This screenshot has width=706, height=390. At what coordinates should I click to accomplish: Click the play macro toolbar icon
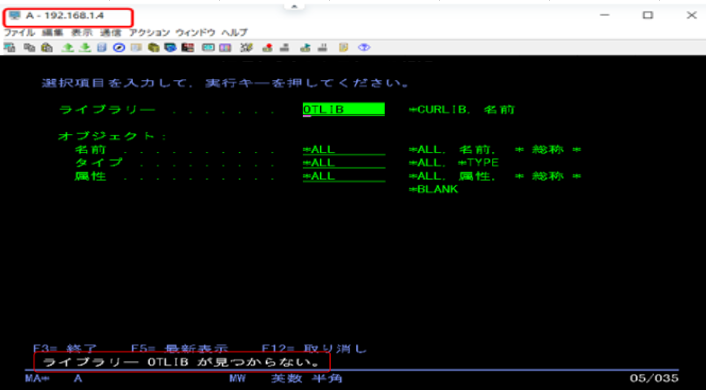click(x=305, y=48)
